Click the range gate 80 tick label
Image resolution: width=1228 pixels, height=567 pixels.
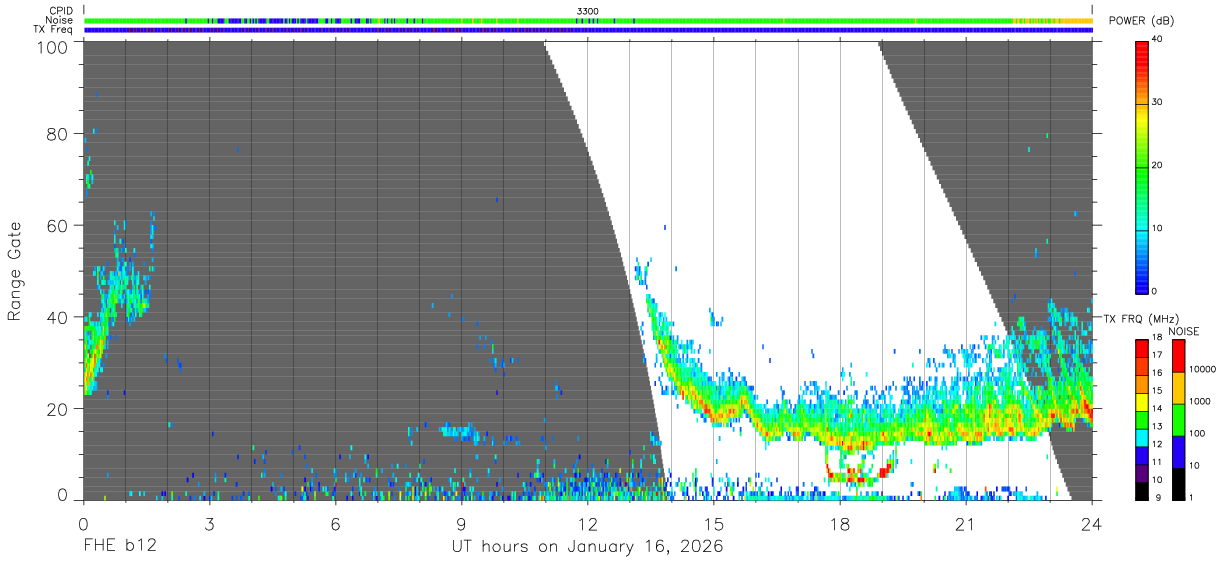[x=58, y=134]
